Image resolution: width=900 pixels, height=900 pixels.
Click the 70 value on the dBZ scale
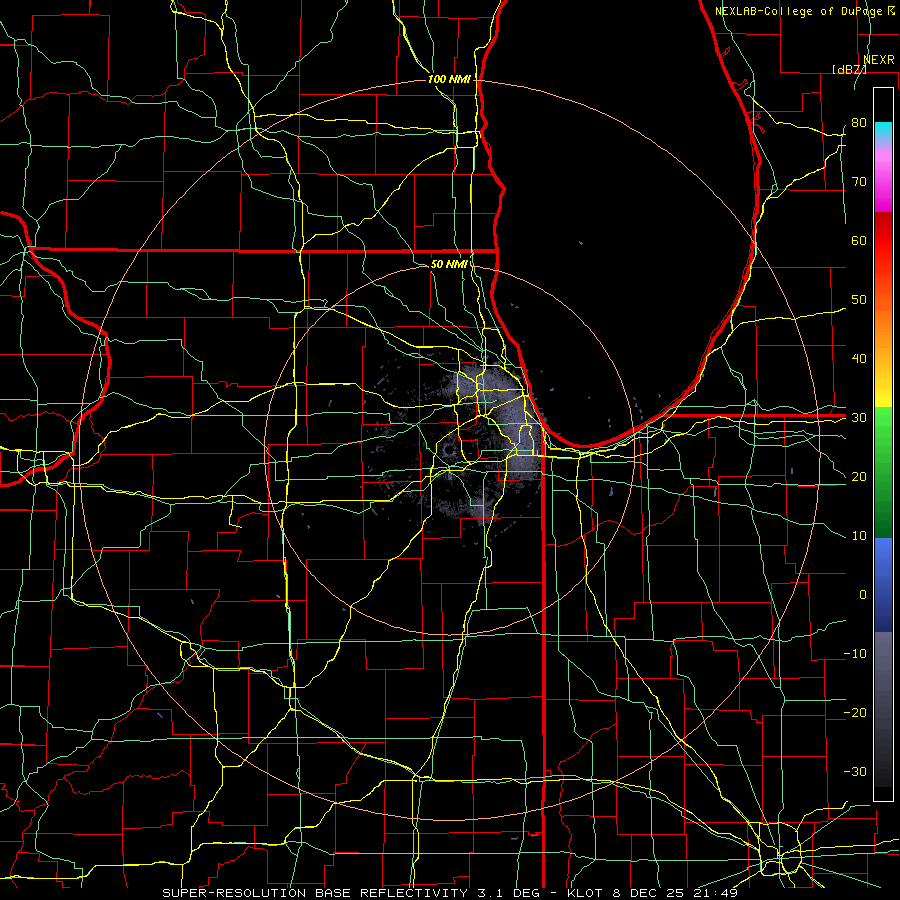[859, 182]
